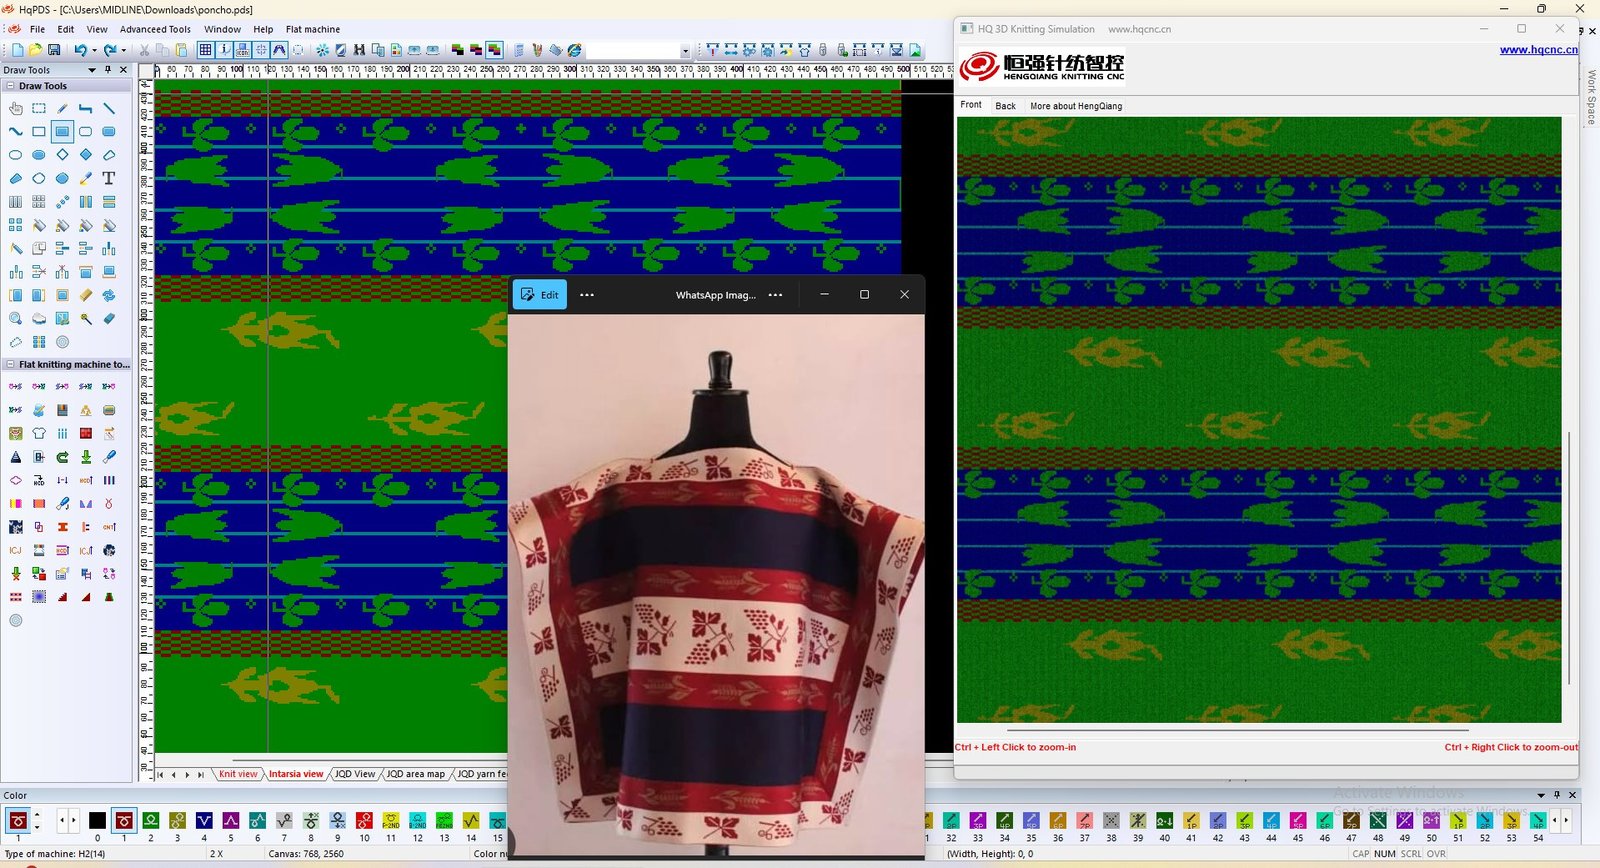
Task: Select the curve wave tool
Action: [15, 131]
